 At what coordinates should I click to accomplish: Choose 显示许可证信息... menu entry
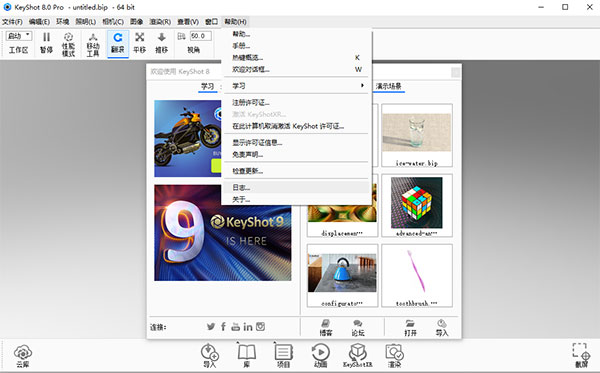click(296, 143)
